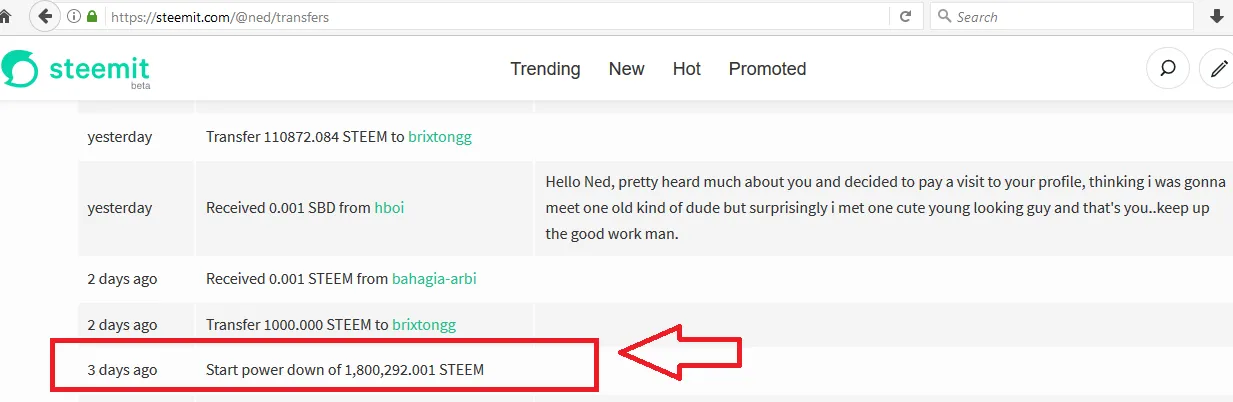Image resolution: width=1233 pixels, height=402 pixels.
Task: Click the green padlock security icon
Action: (x=92, y=17)
